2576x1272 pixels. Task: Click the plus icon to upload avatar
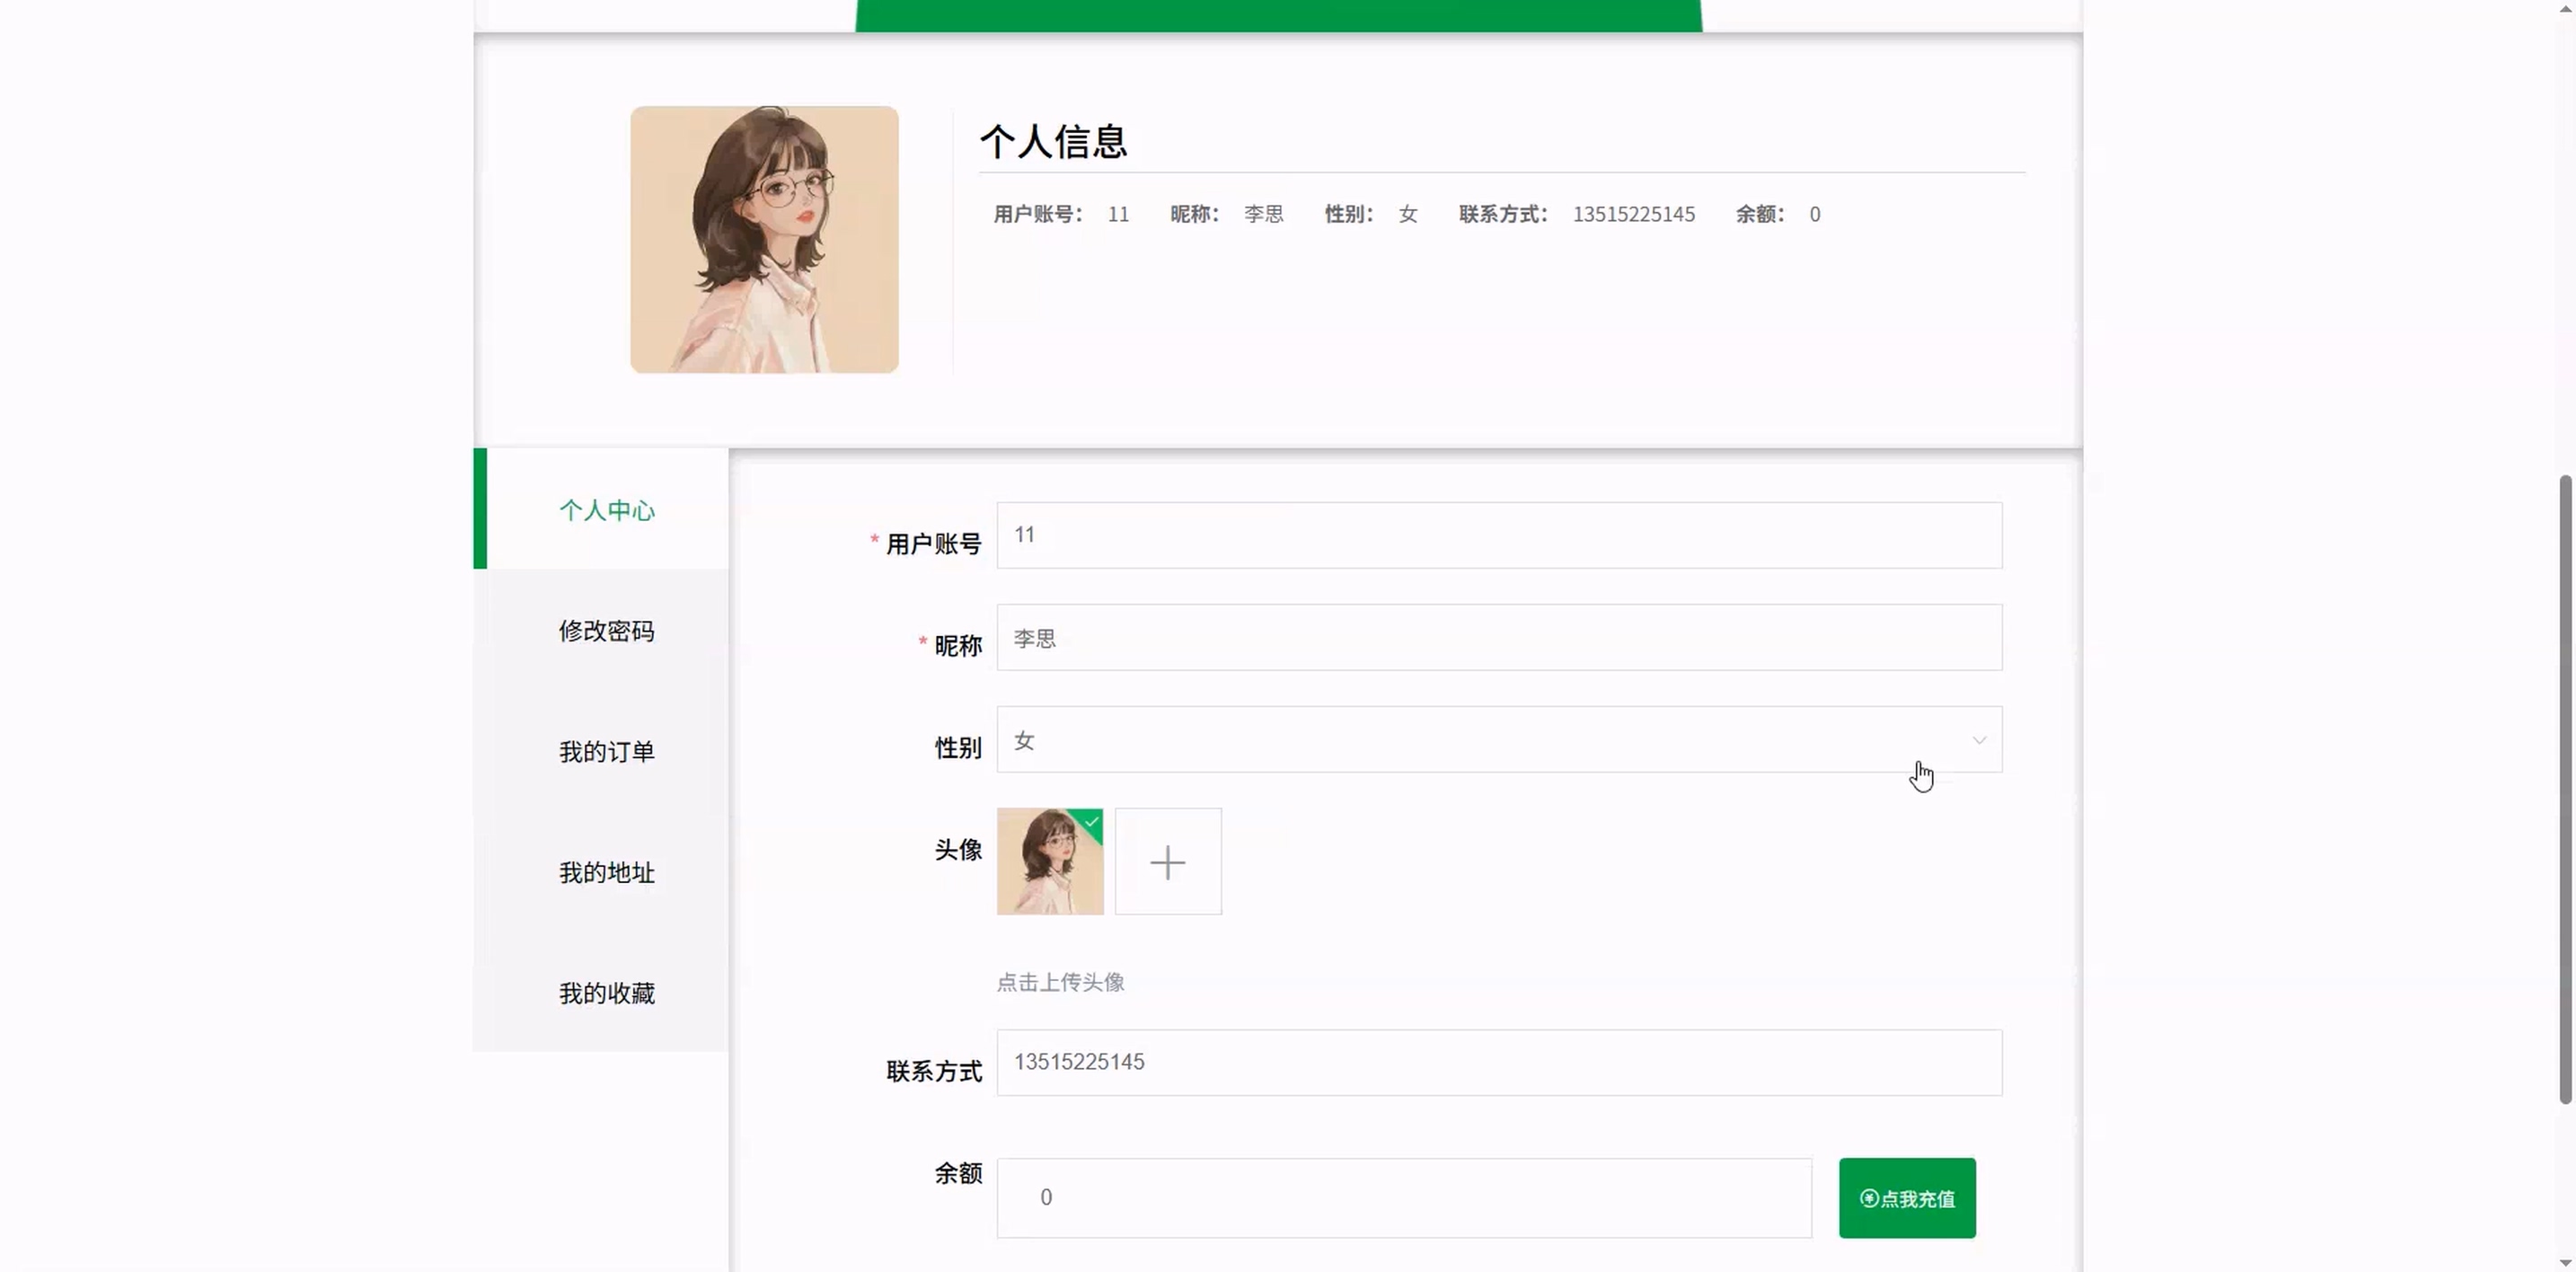click(x=1167, y=862)
